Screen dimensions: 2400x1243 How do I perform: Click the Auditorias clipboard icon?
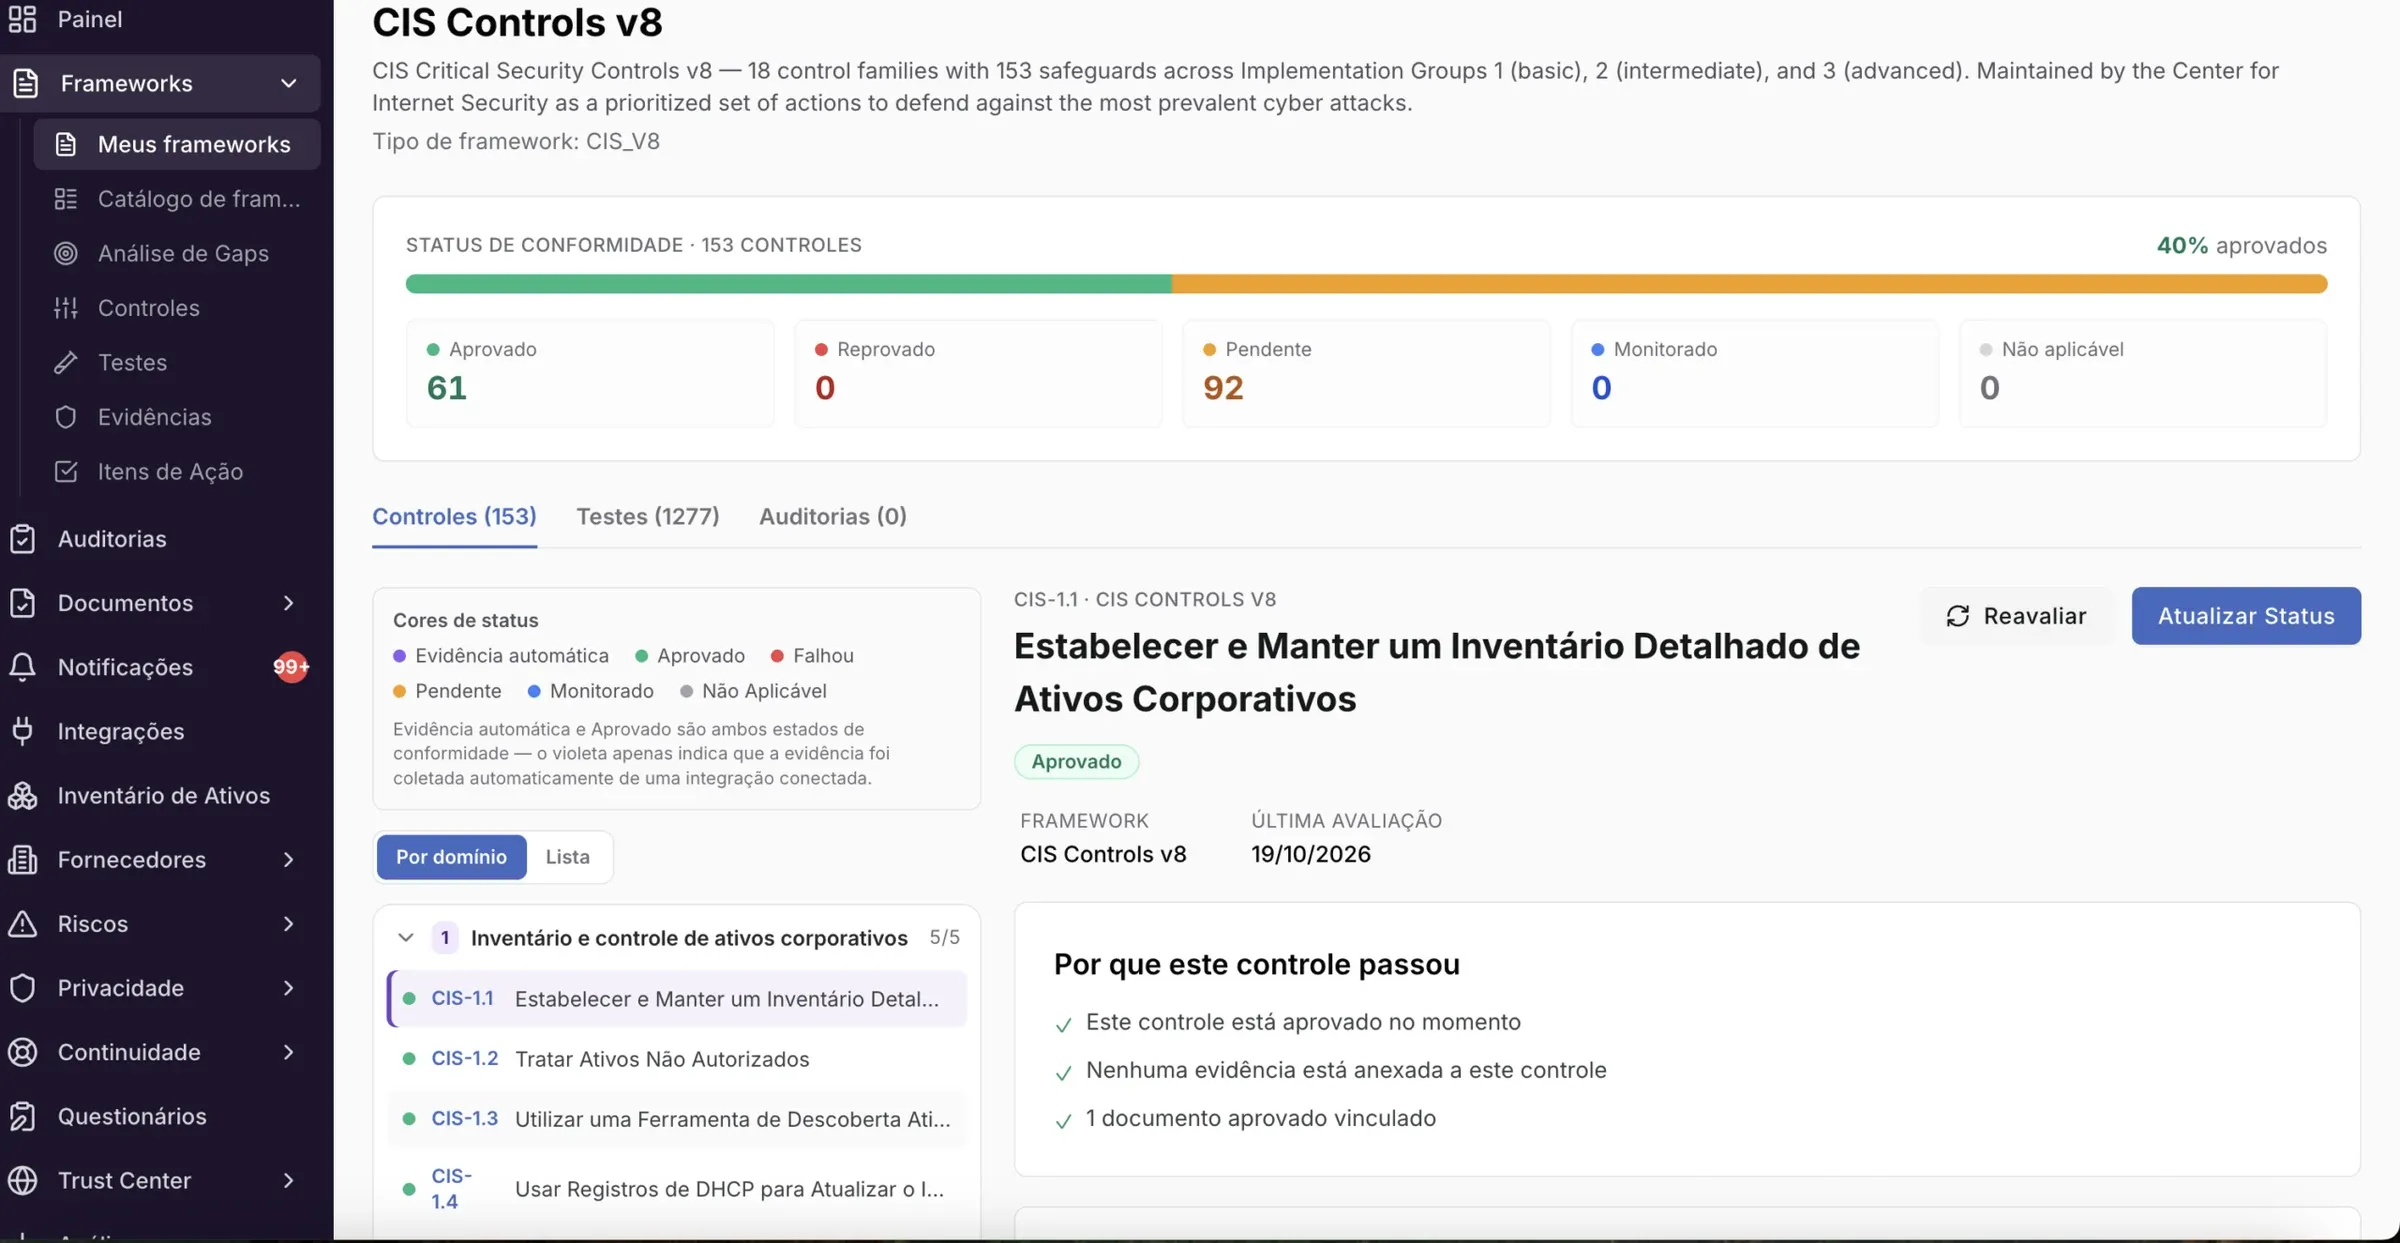22,539
